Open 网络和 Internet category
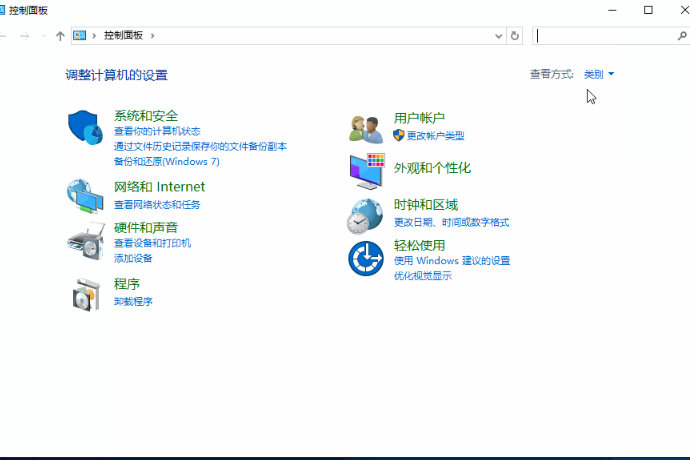The image size is (690, 460). click(x=159, y=187)
